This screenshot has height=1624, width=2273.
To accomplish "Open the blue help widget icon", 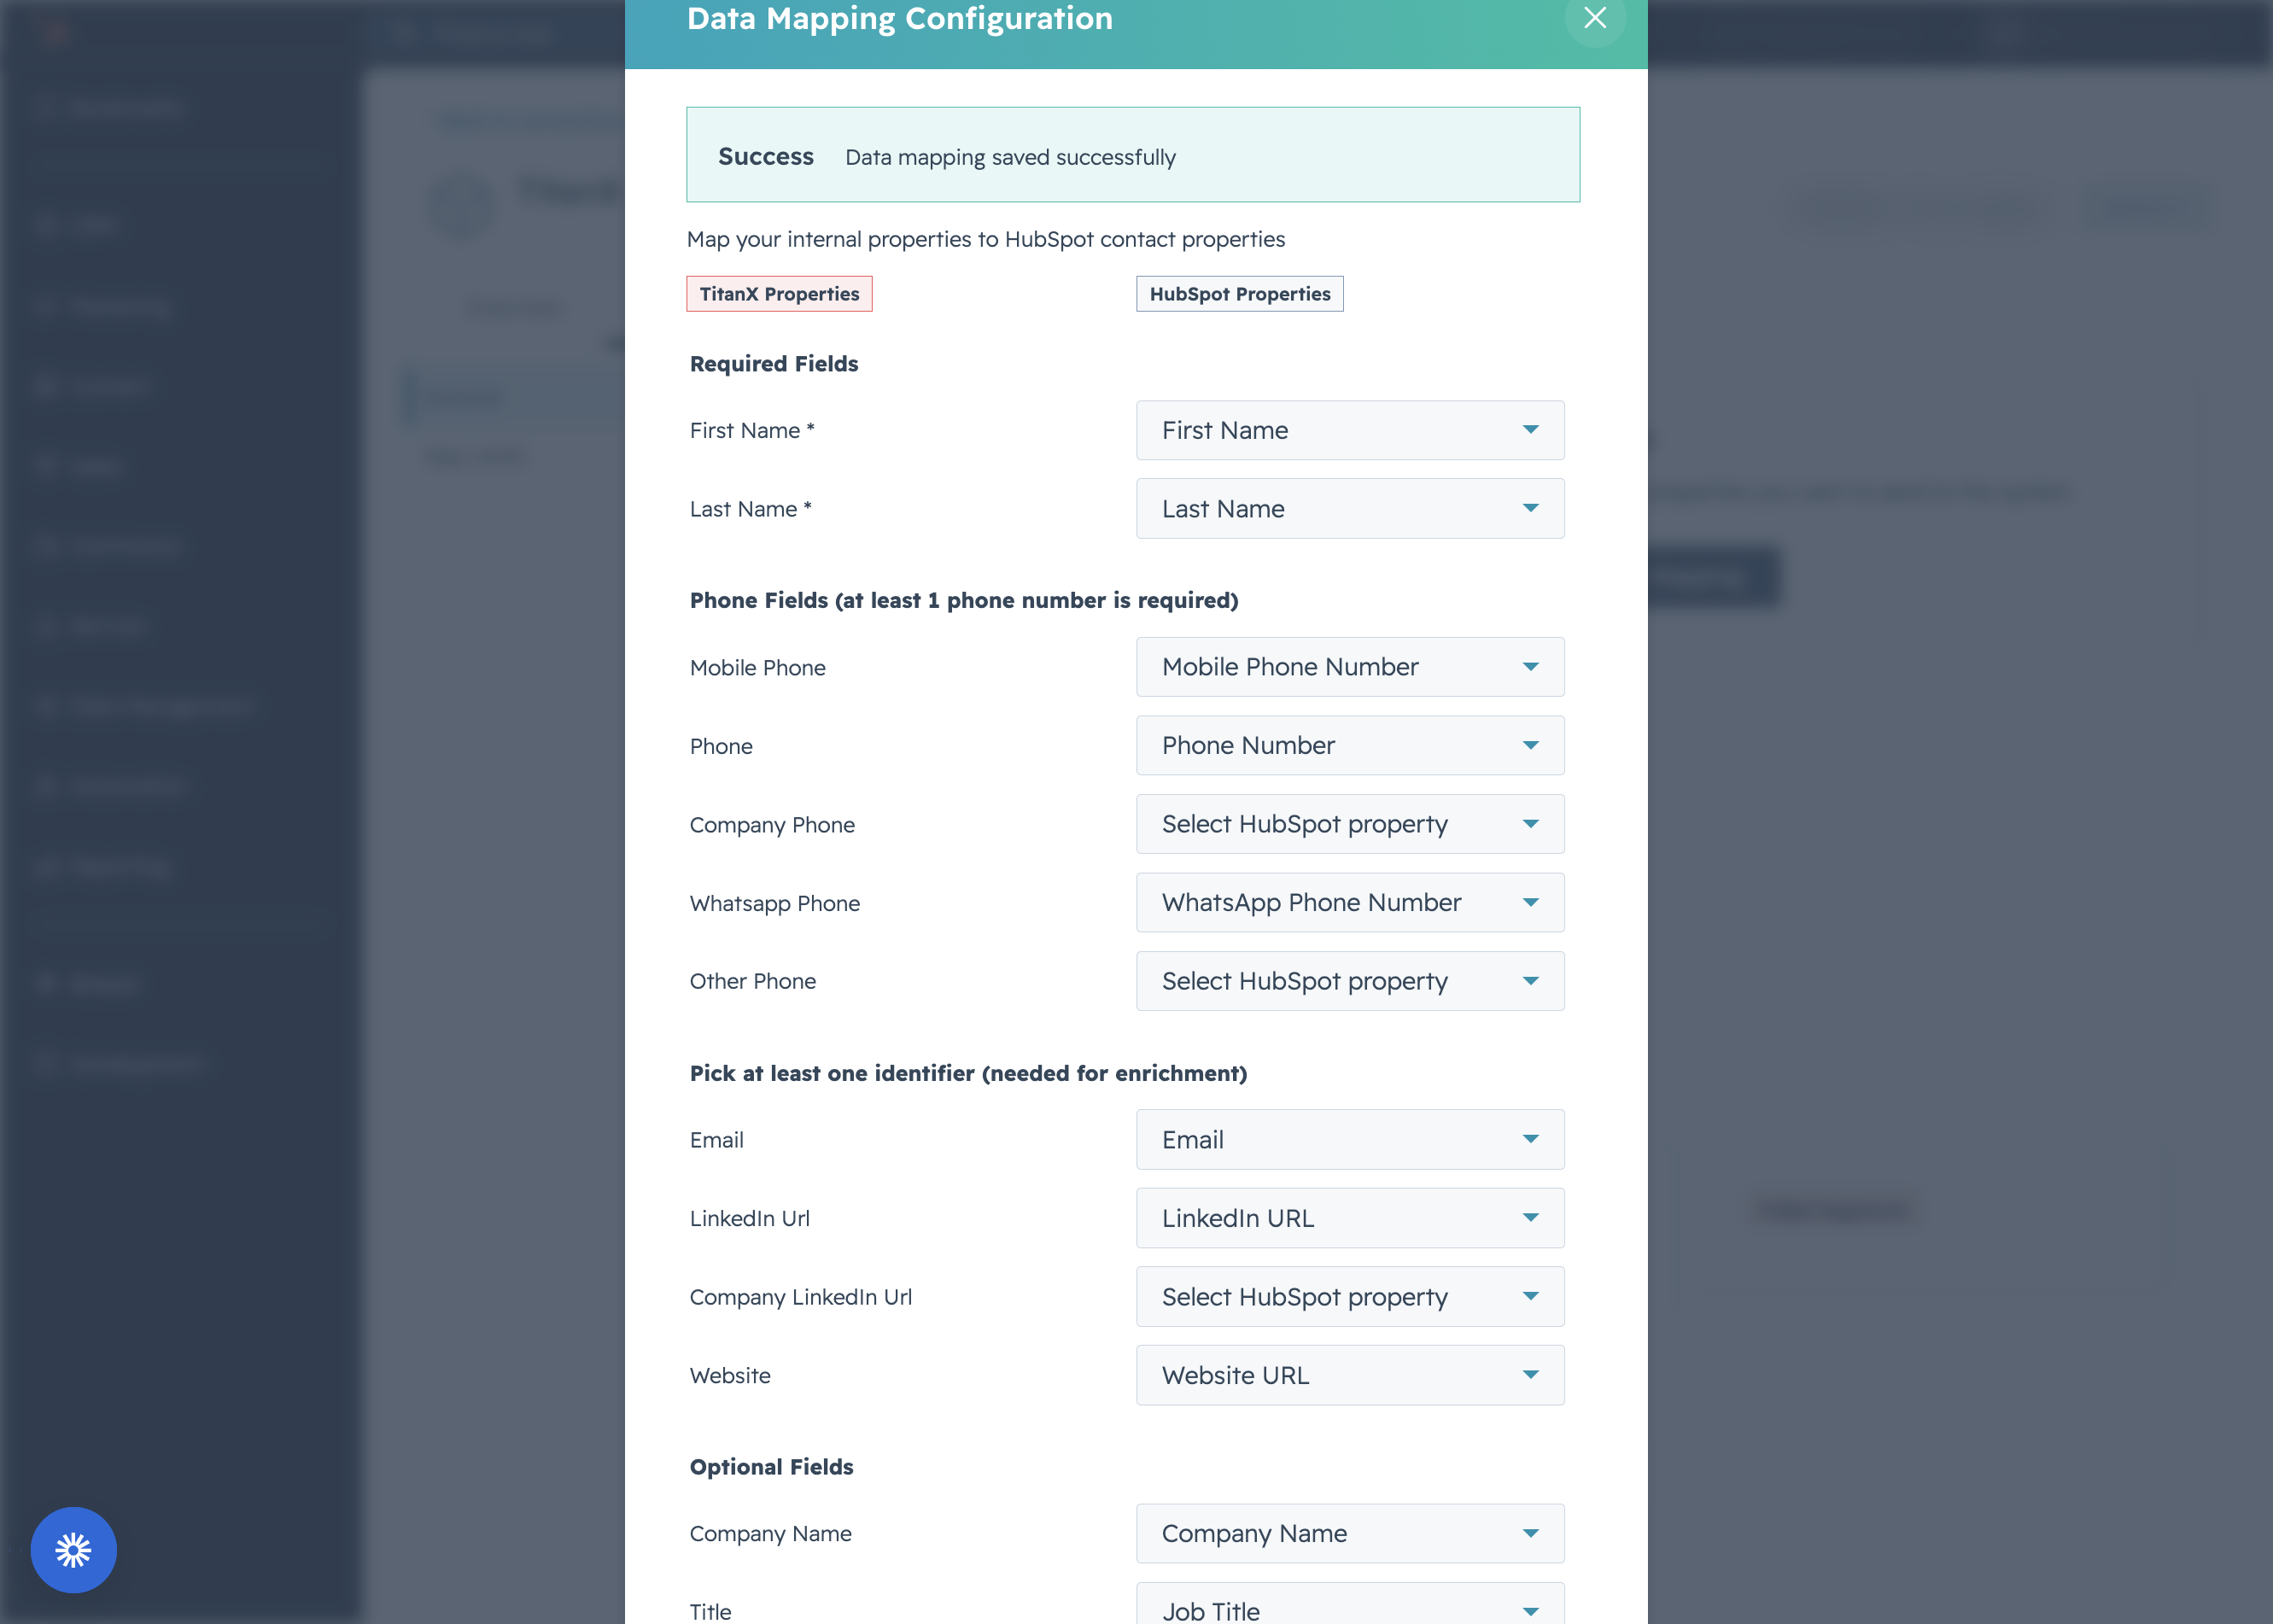I will coord(73,1550).
